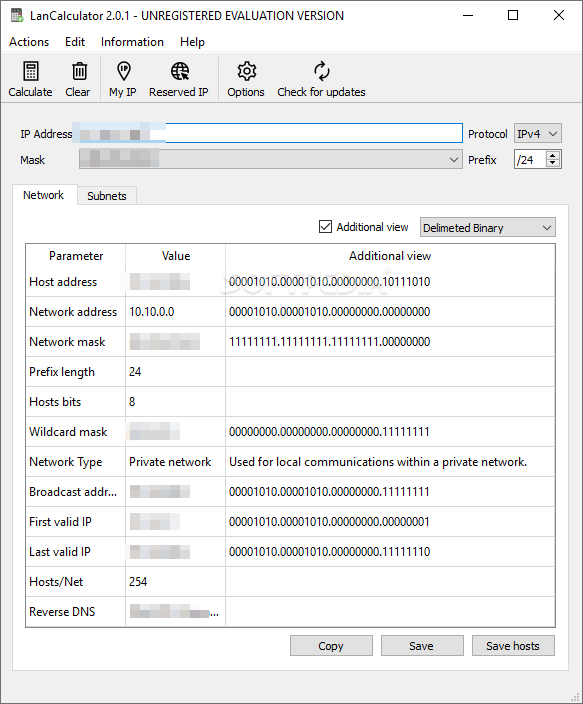Select the Wildcard mask row label
Viewport: 583px width, 704px height.
click(x=68, y=432)
